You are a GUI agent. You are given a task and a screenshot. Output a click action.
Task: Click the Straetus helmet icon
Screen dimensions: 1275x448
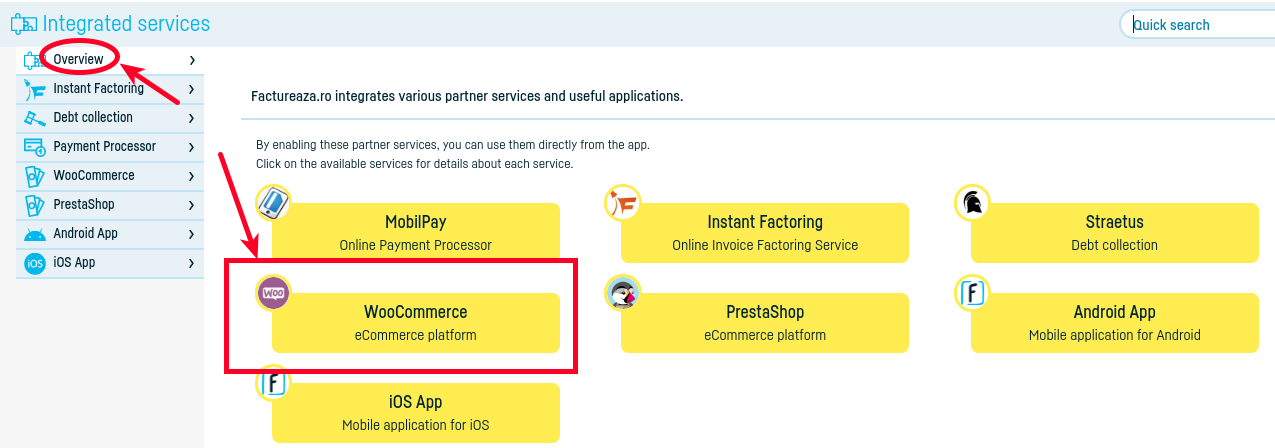coord(971,203)
